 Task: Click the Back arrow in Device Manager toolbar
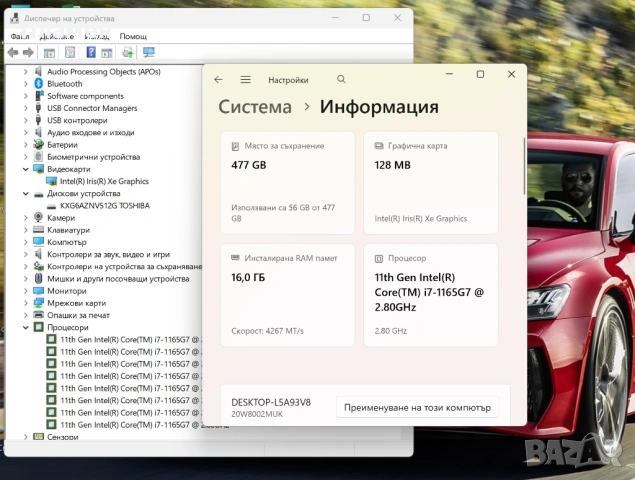(13, 52)
